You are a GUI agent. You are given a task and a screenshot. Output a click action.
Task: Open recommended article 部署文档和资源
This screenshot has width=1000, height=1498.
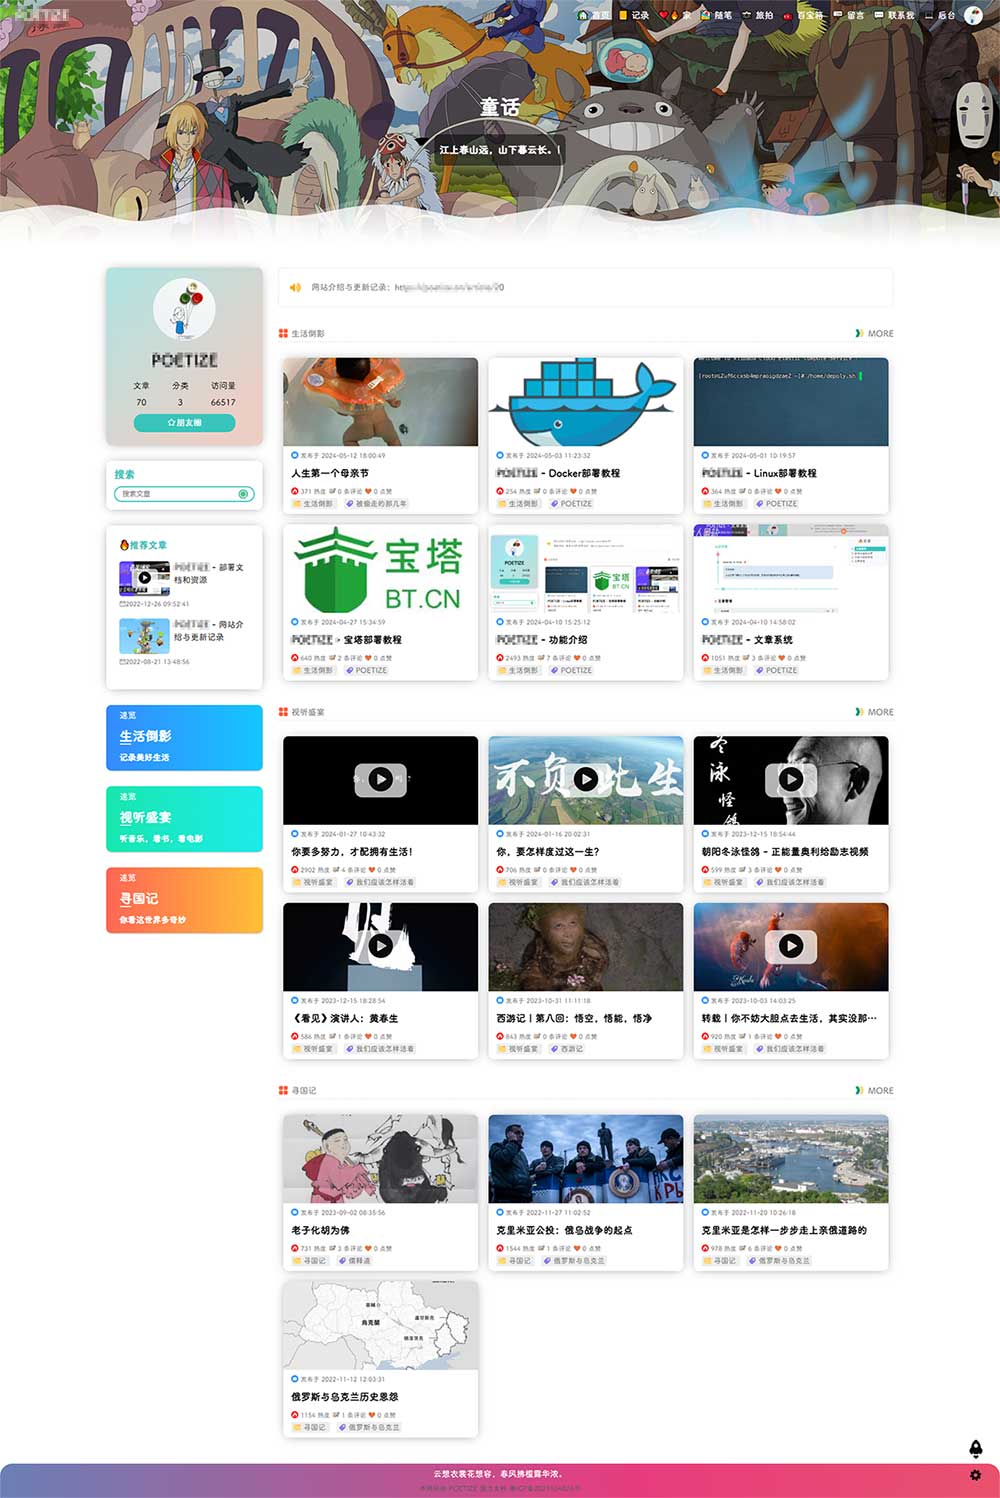pos(209,573)
